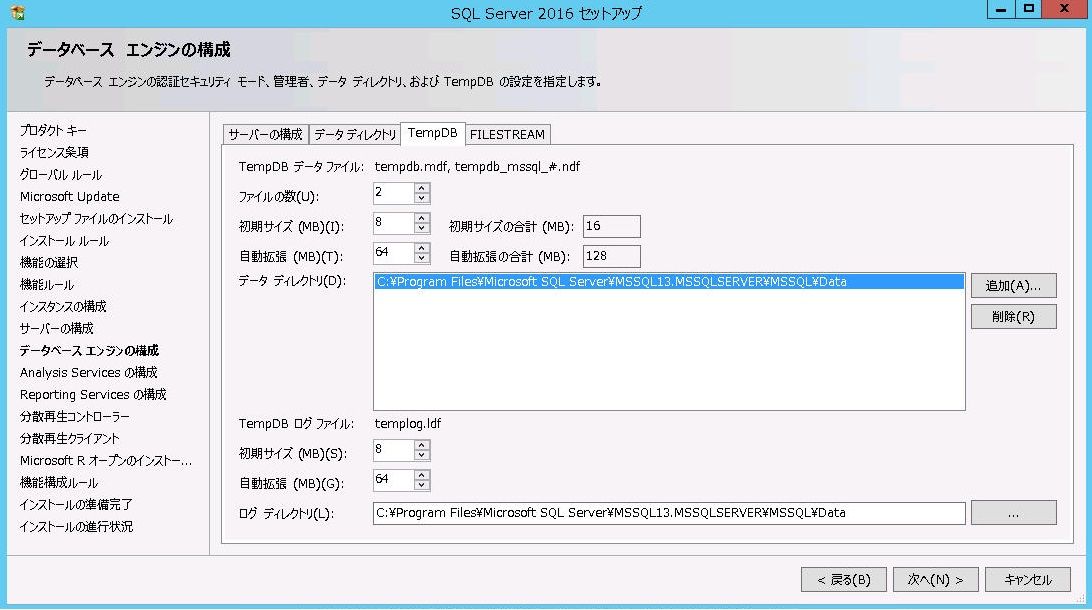Click the 削除(R) button

coord(1013,317)
